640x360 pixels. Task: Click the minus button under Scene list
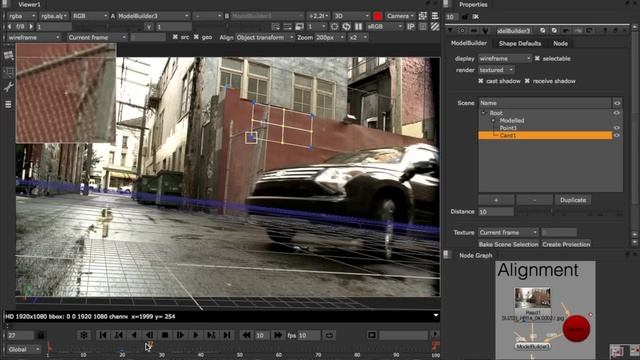coord(534,200)
